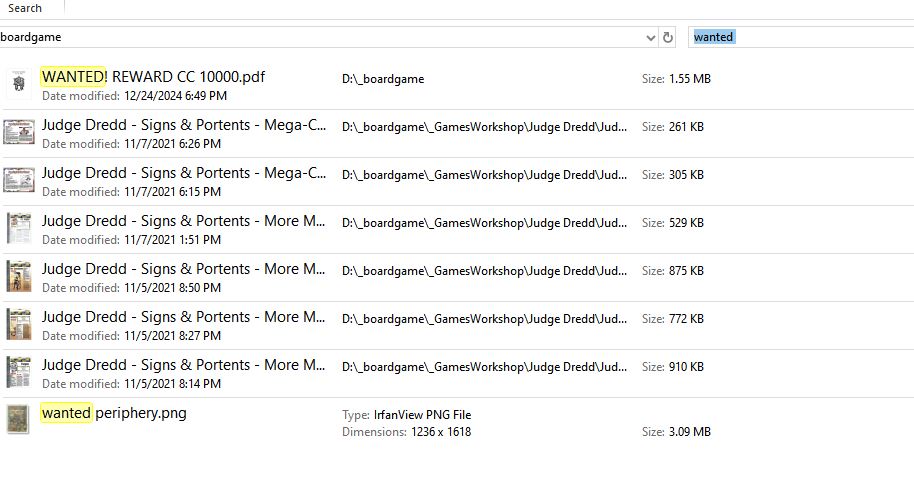Click the Type: IrfanView PNG File text
This screenshot has height=500, width=914.
pos(406,415)
